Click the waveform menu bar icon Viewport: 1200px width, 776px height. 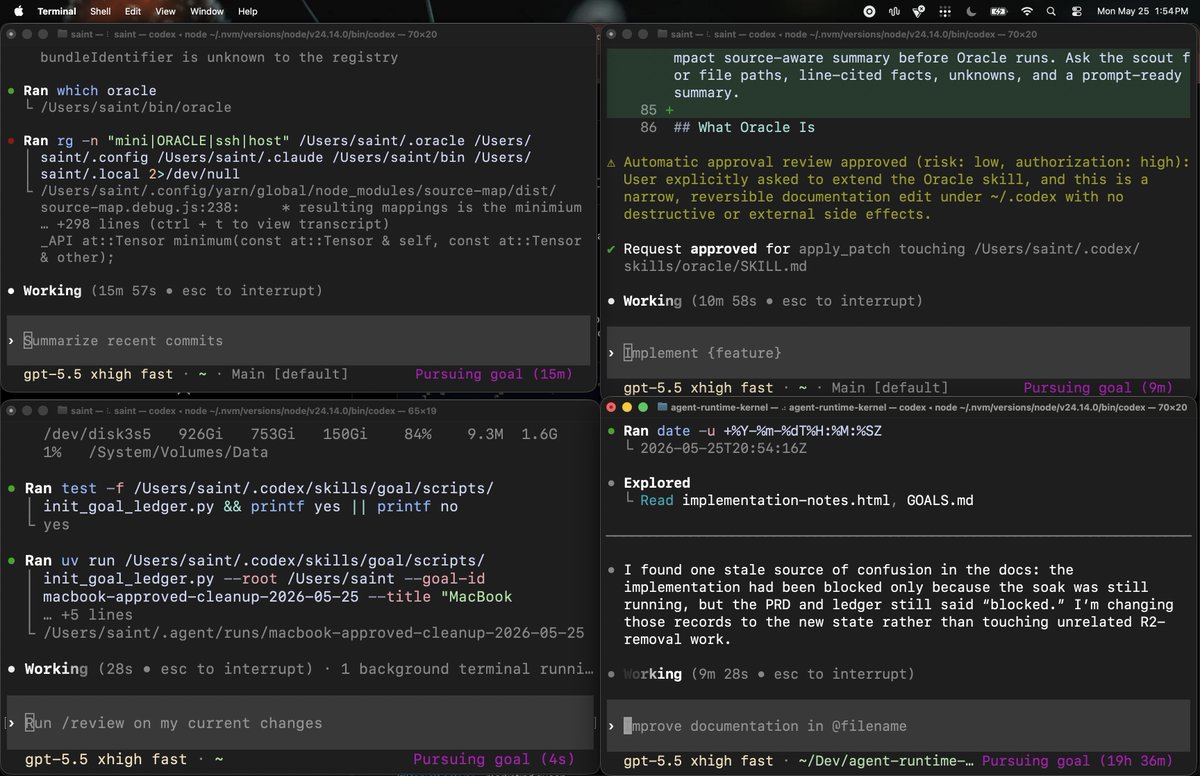tap(895, 11)
